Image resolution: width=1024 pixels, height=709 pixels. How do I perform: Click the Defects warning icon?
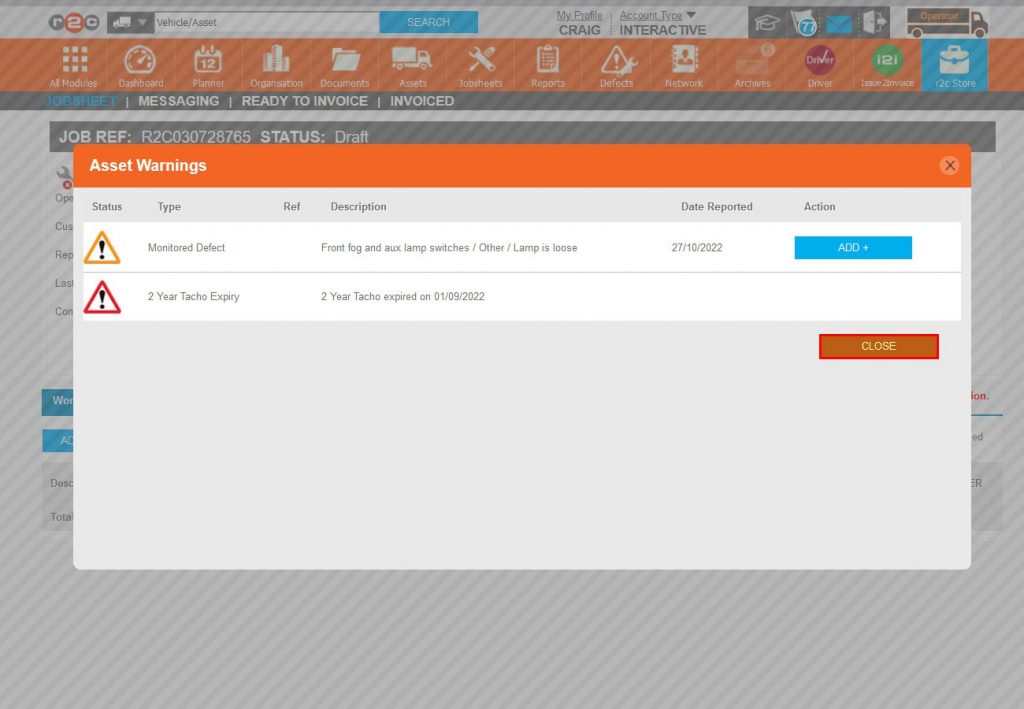(x=615, y=64)
